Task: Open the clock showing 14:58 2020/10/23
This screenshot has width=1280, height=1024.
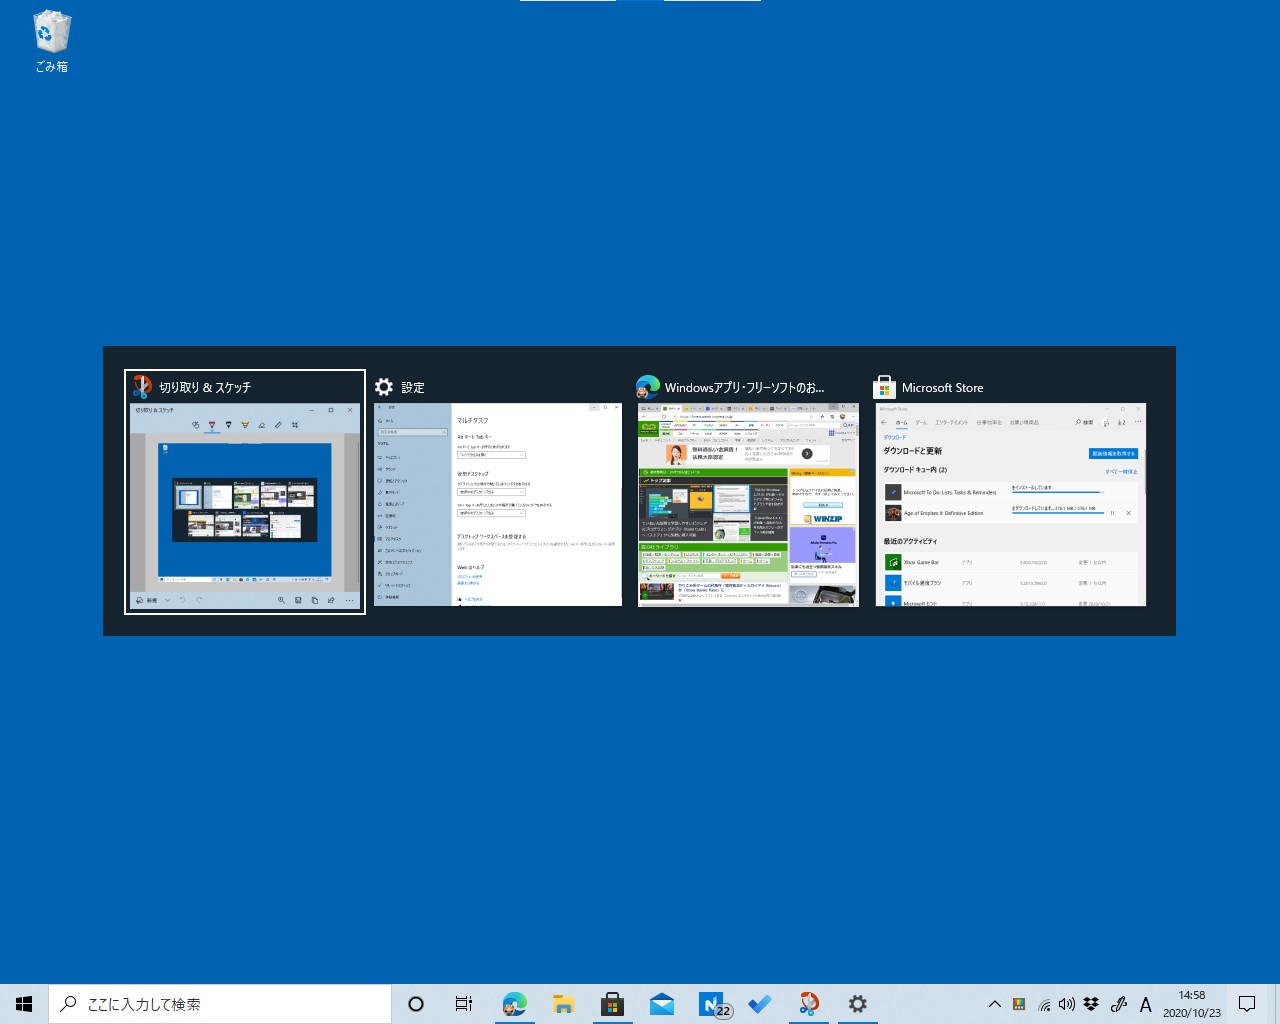Action: click(1192, 1004)
